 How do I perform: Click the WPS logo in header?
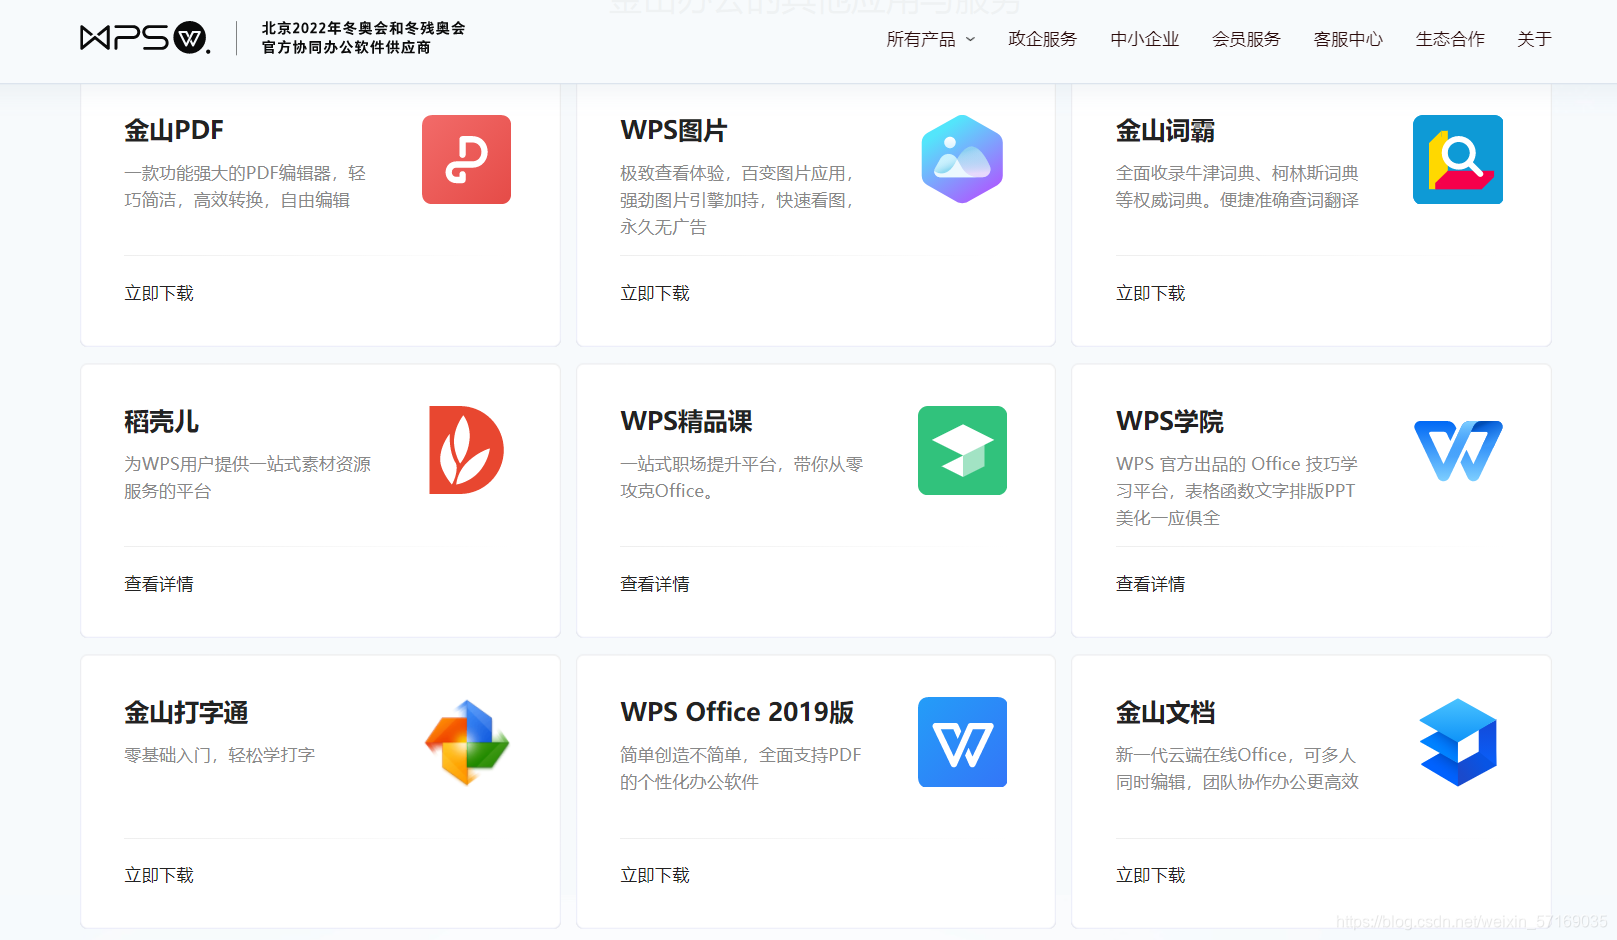[x=145, y=38]
